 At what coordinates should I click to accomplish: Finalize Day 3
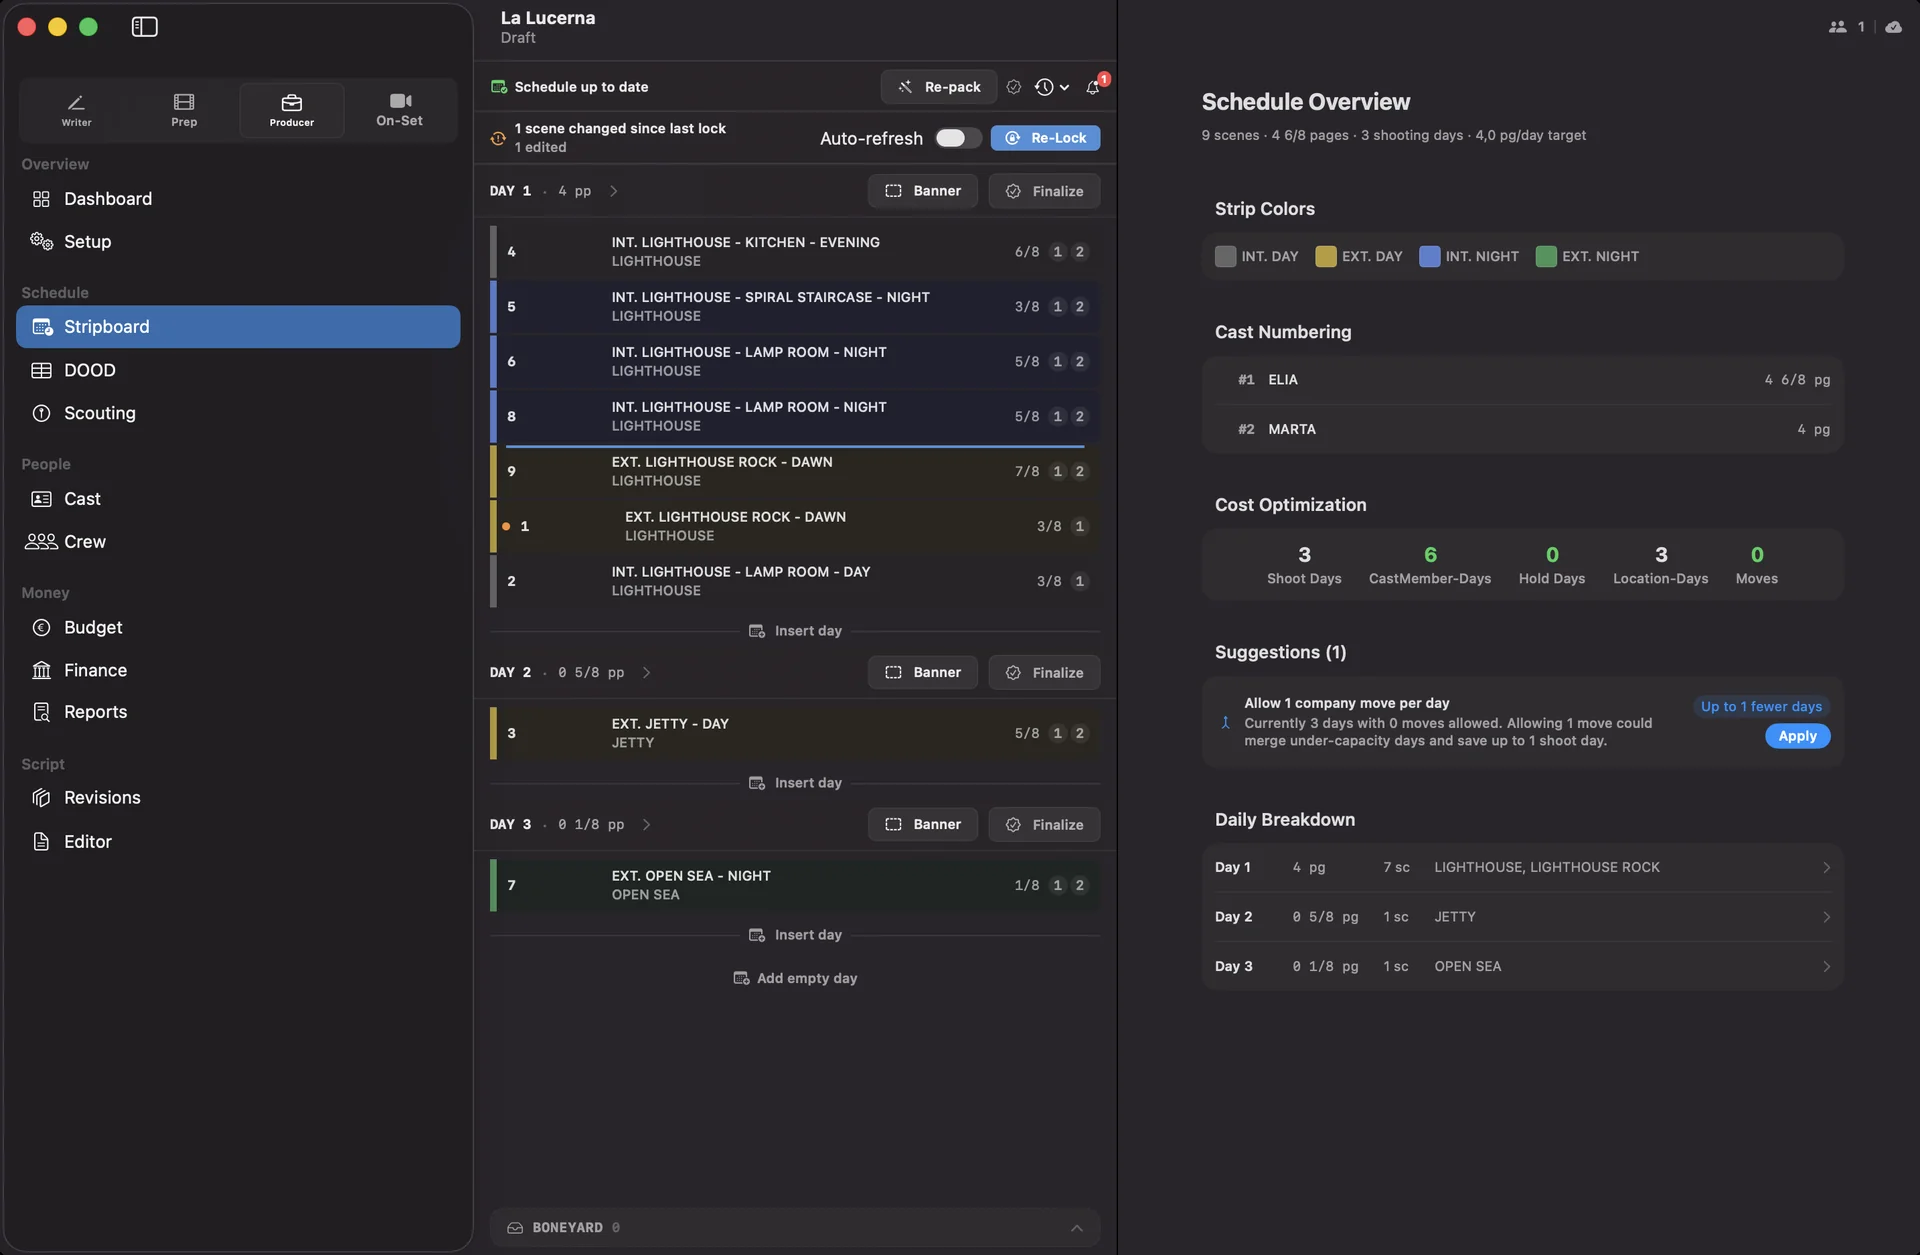click(x=1044, y=825)
